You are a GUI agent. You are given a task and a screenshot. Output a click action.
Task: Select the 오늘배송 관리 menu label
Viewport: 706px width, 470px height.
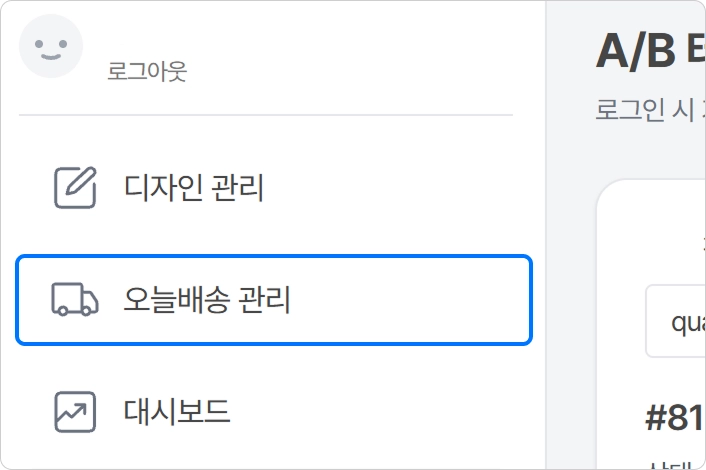pyautogui.click(x=207, y=300)
